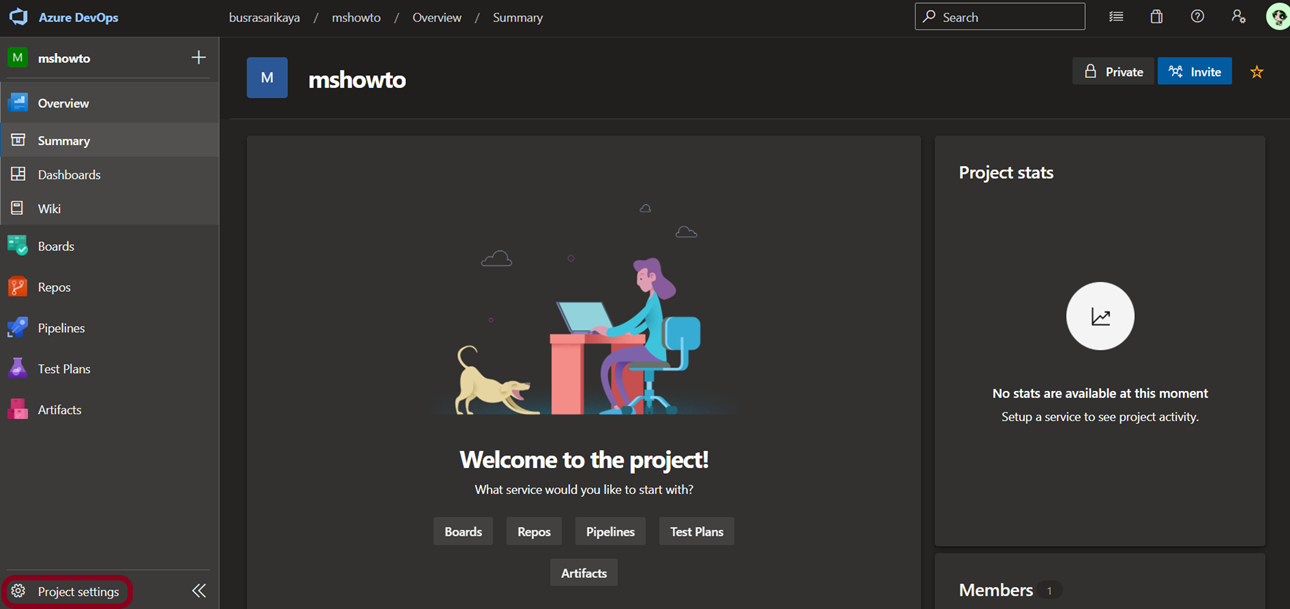
Task: Click the Members count badge 1
Action: tap(1049, 591)
